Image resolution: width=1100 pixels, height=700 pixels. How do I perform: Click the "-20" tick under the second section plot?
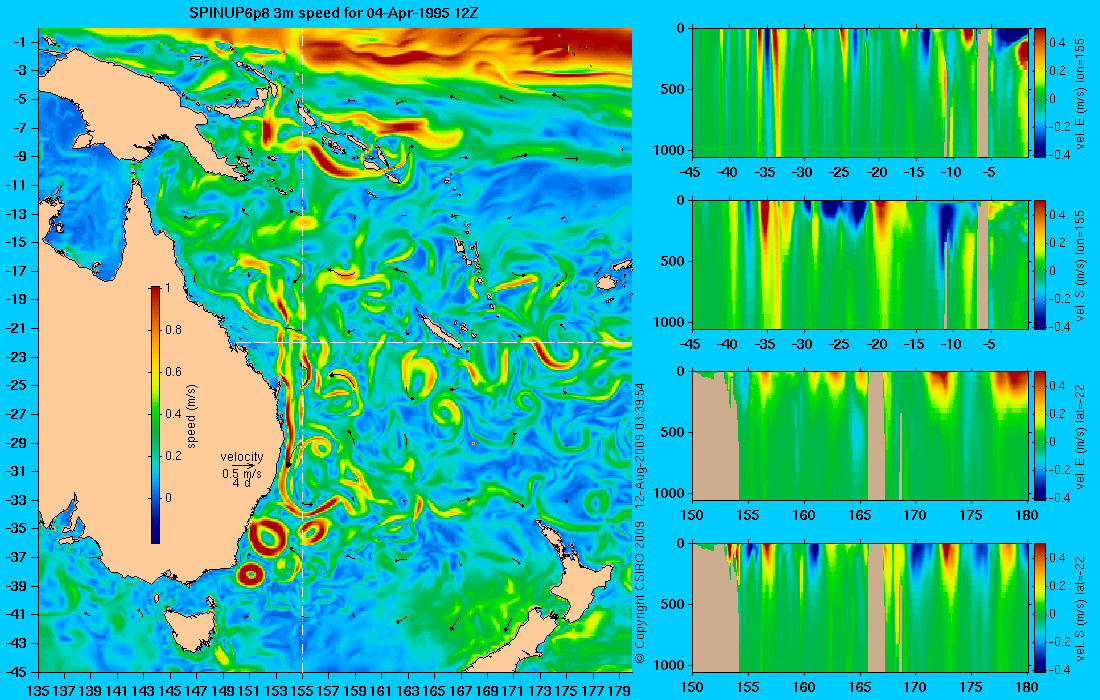pyautogui.click(x=877, y=344)
